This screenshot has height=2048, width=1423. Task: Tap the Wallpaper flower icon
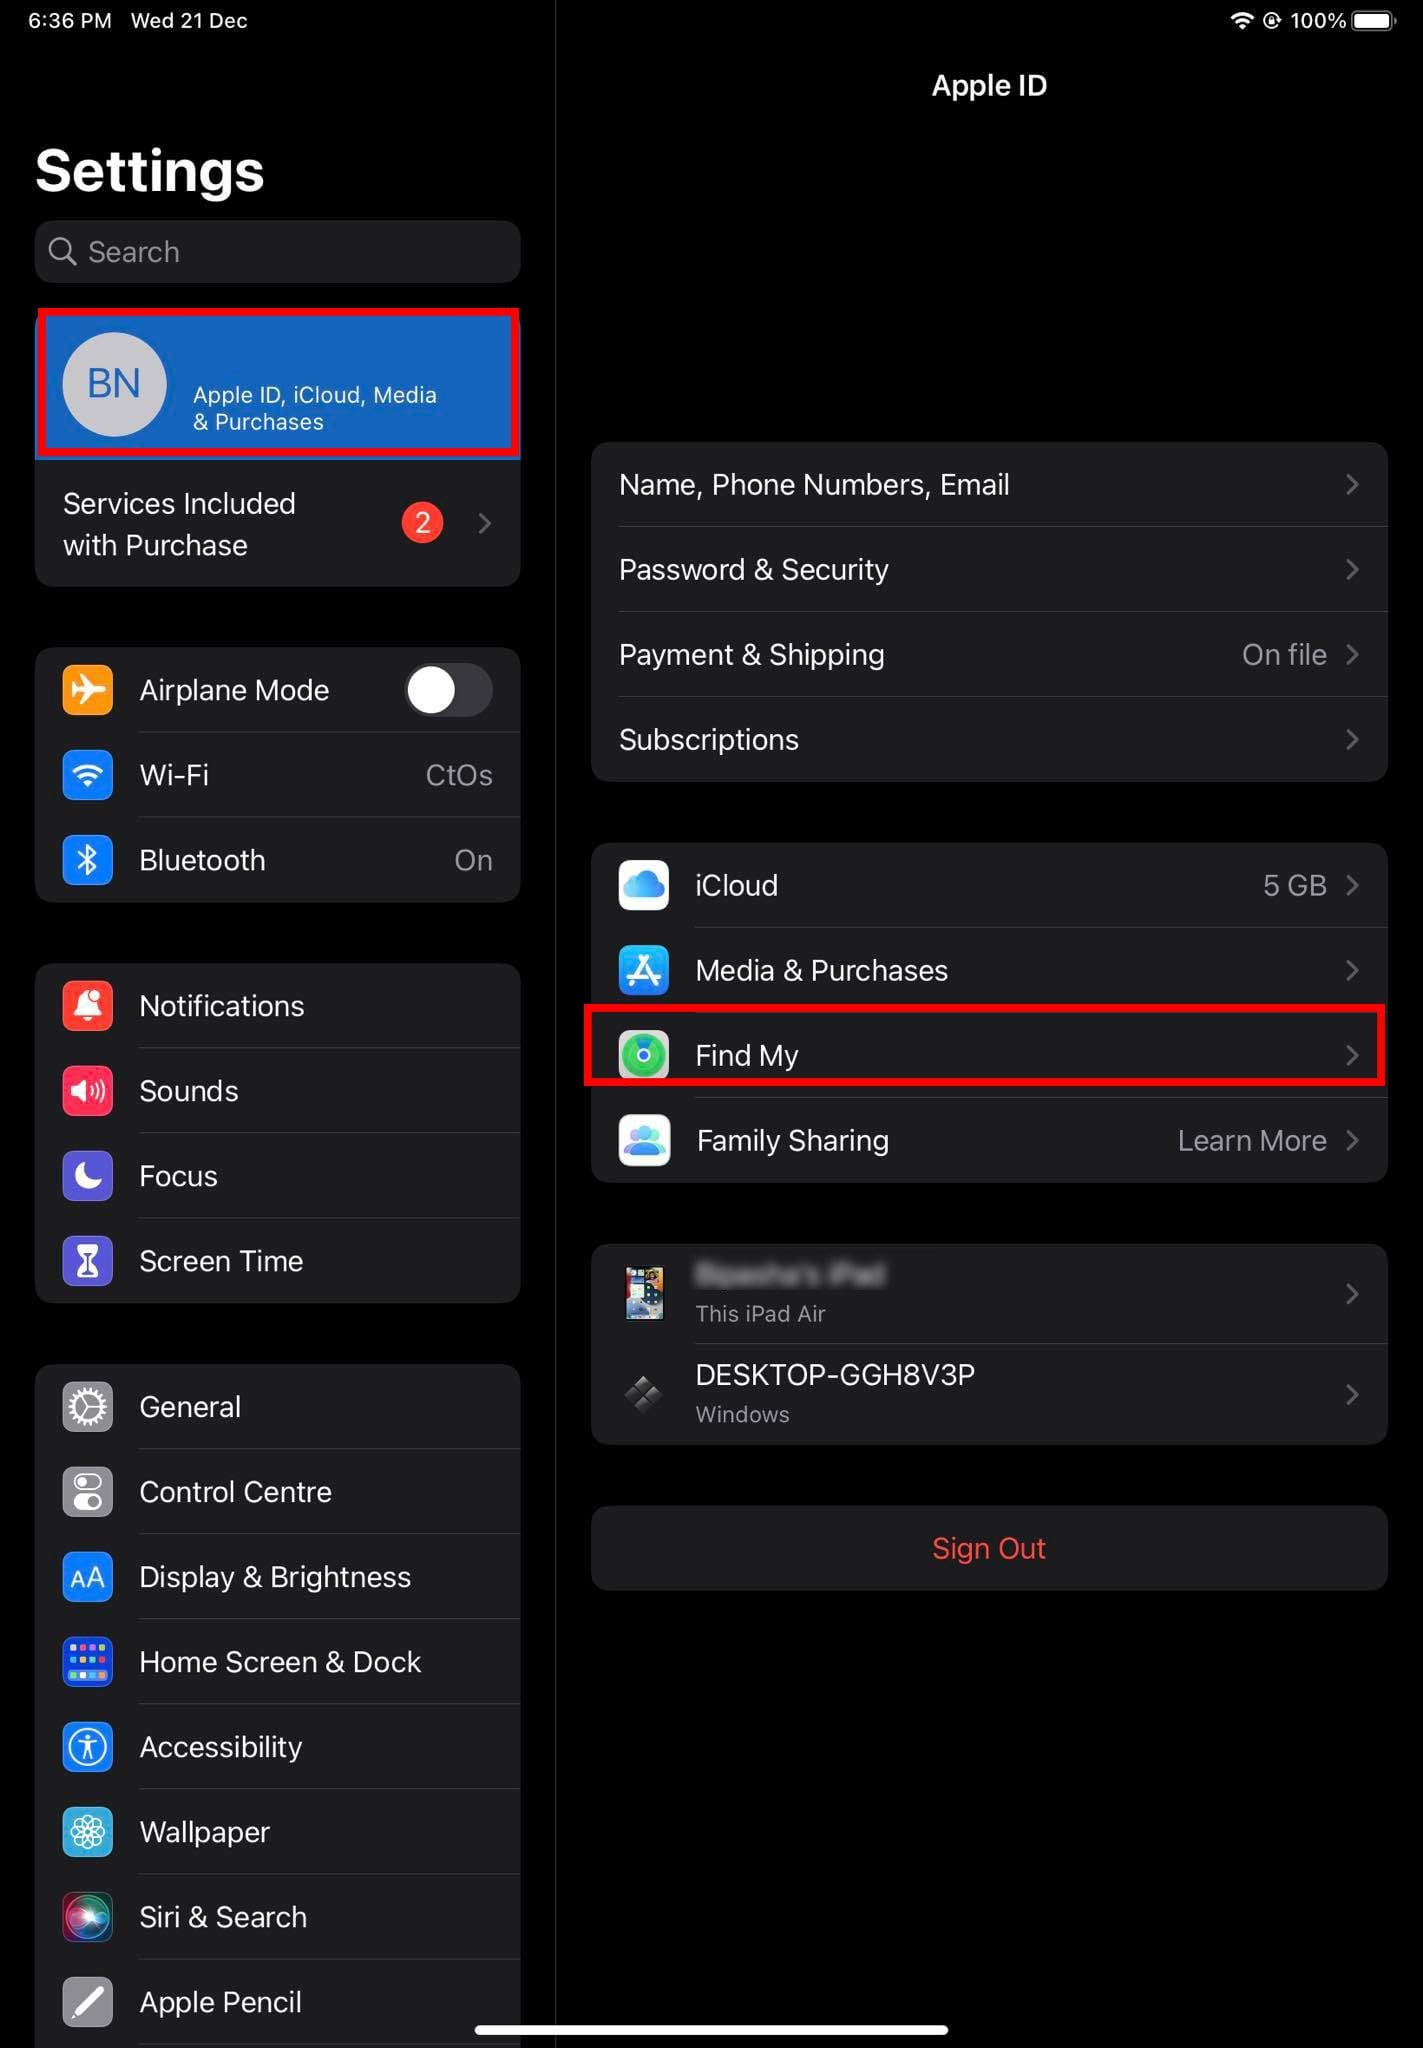click(x=88, y=1832)
